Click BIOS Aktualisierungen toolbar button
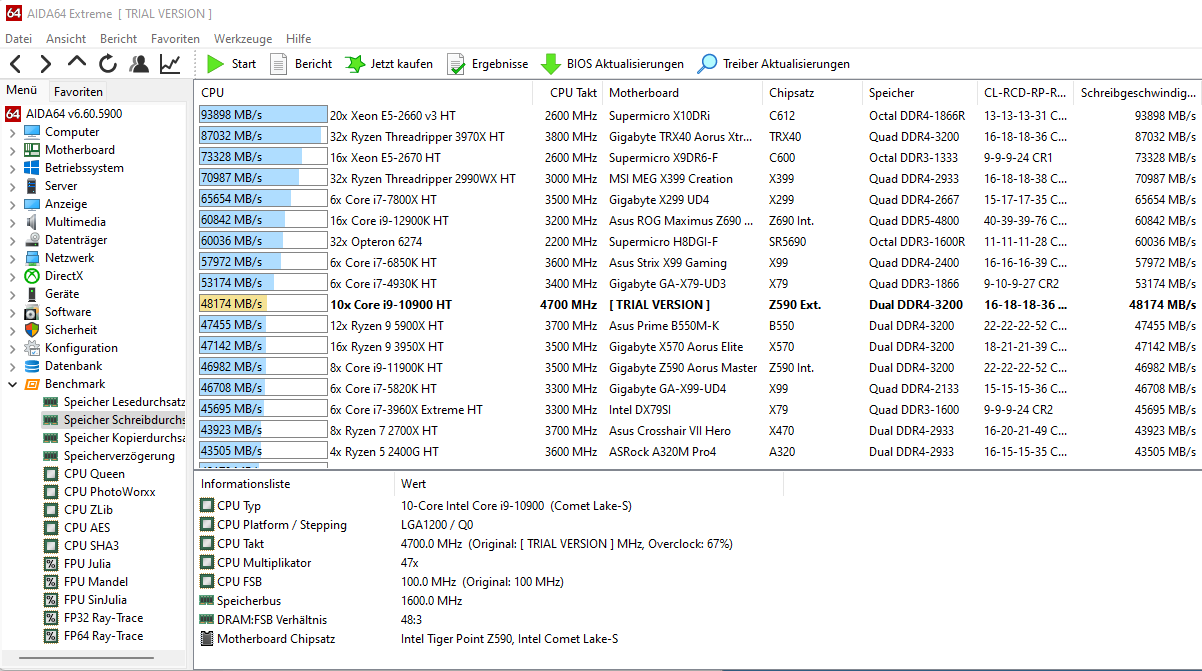Image resolution: width=1202 pixels, height=671 pixels. tap(612, 64)
